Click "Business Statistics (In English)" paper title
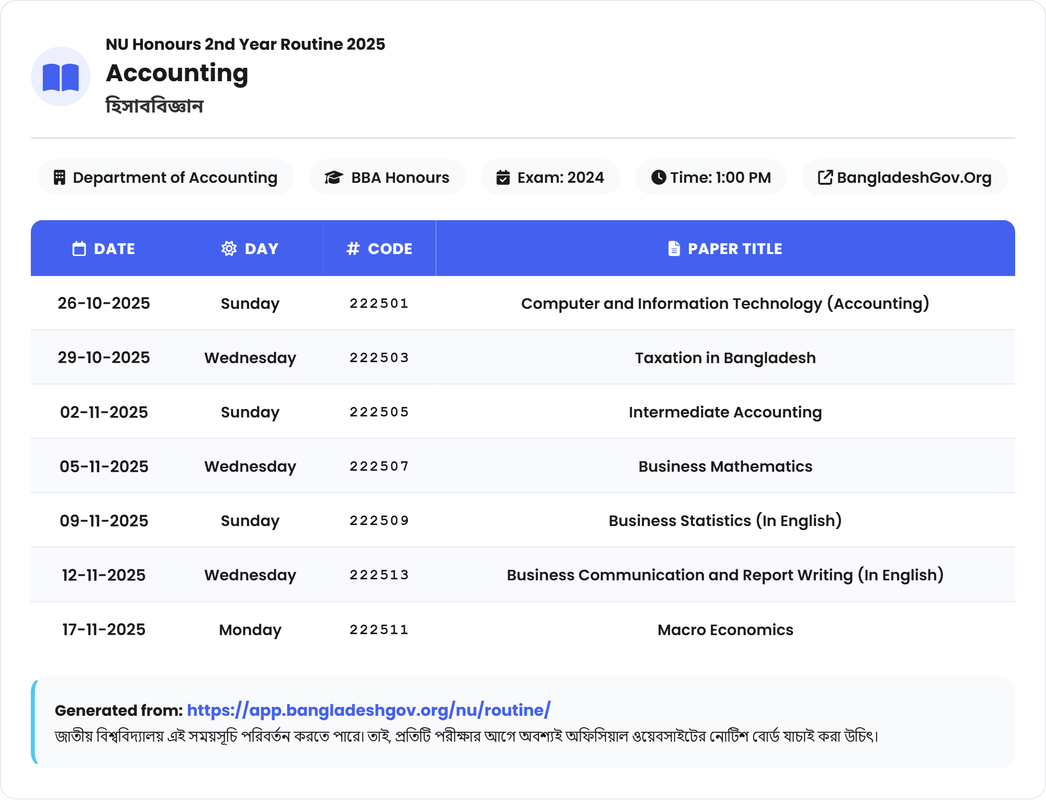 coord(725,521)
